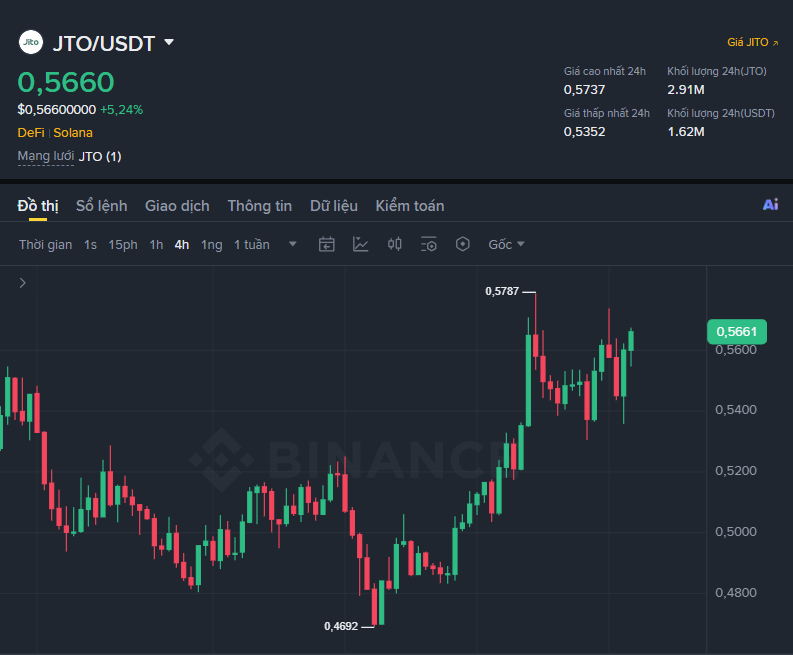This screenshot has height=655, width=793.
Task: Open the Ai assistant icon
Action: 770,204
